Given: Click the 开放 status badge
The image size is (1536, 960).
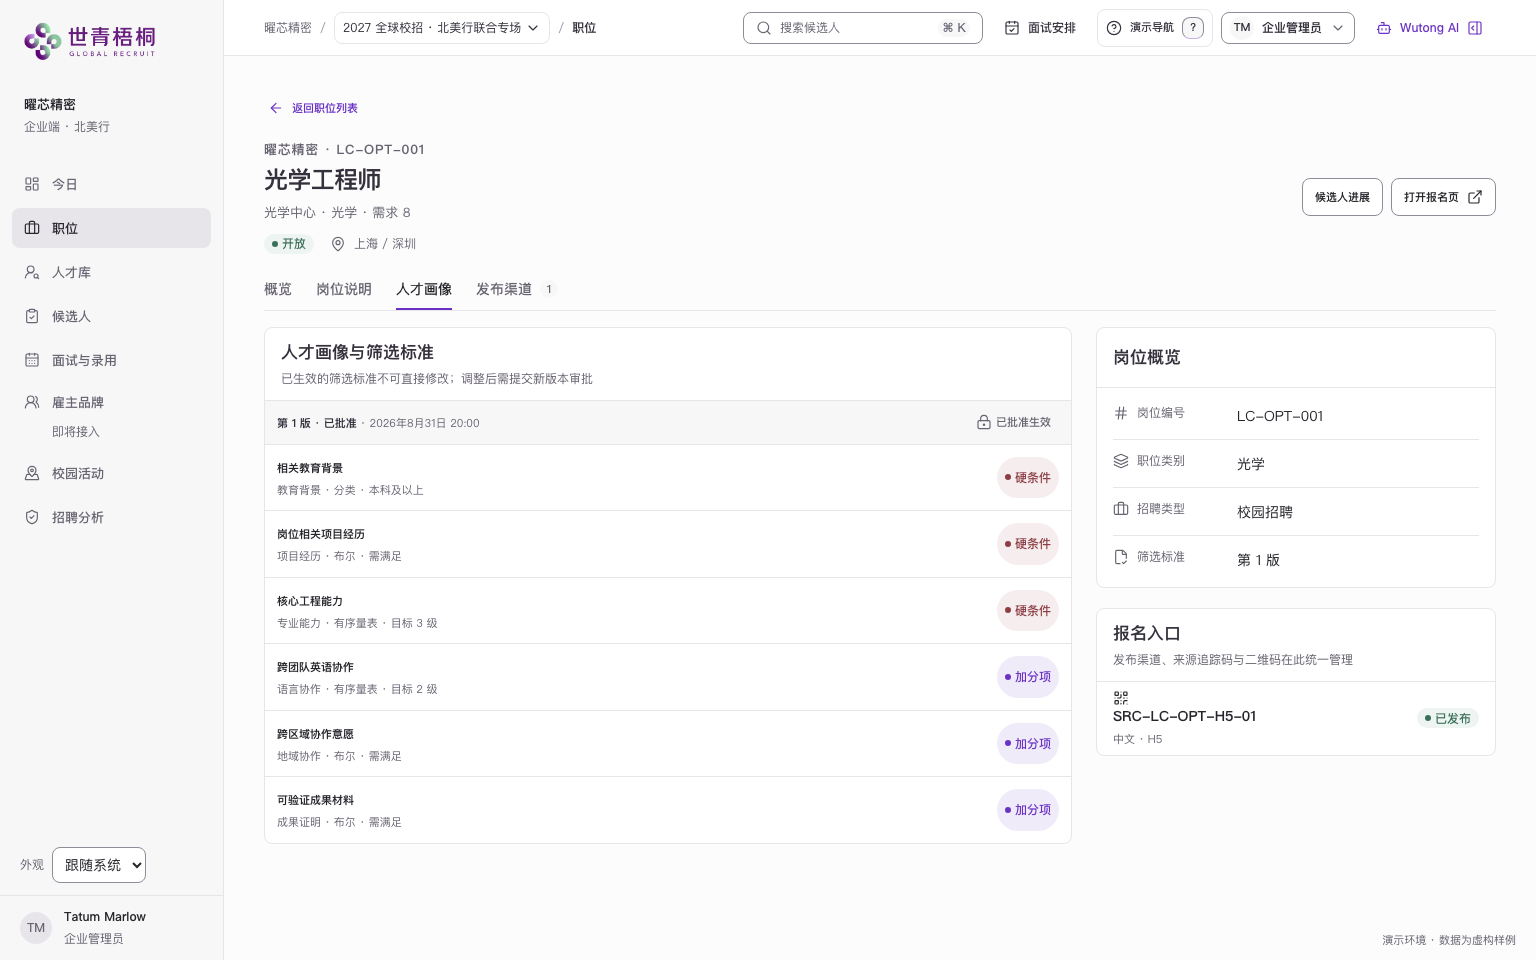Looking at the screenshot, I should click(289, 244).
